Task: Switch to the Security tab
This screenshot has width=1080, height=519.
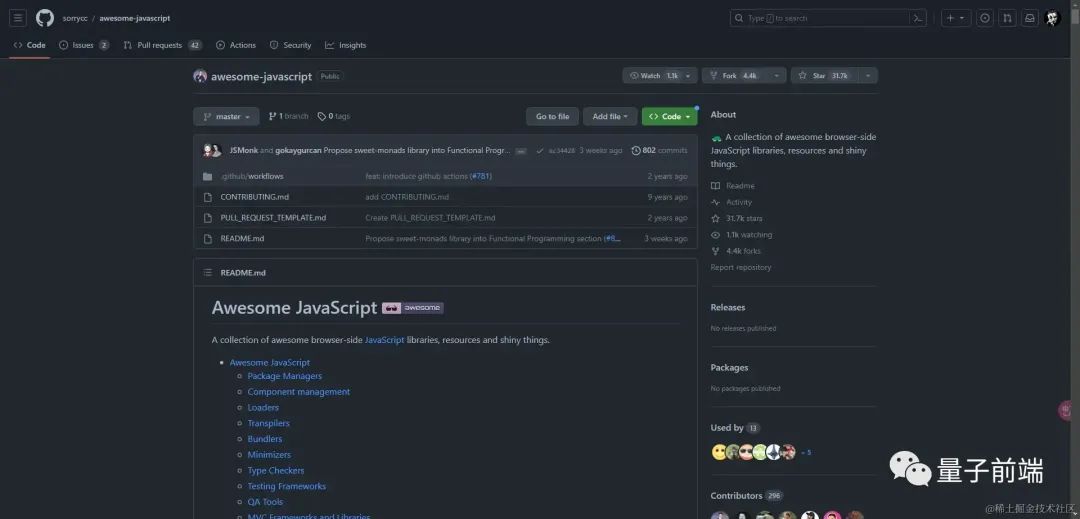Action: 290,45
